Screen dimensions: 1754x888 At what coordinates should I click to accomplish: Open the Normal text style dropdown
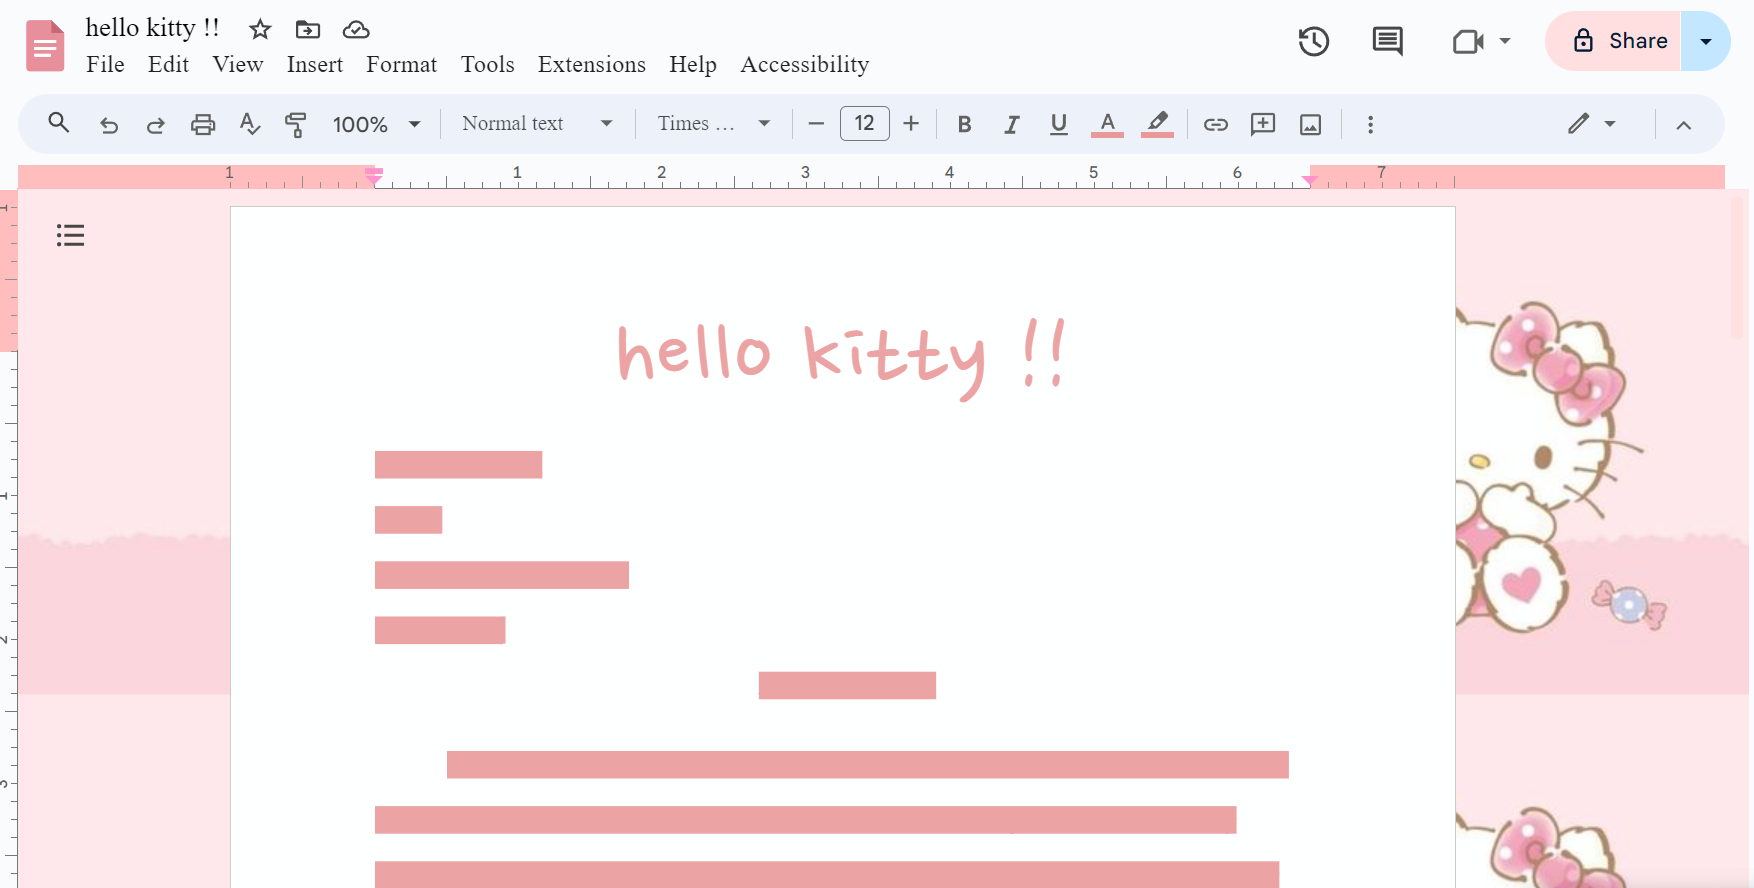click(x=537, y=123)
